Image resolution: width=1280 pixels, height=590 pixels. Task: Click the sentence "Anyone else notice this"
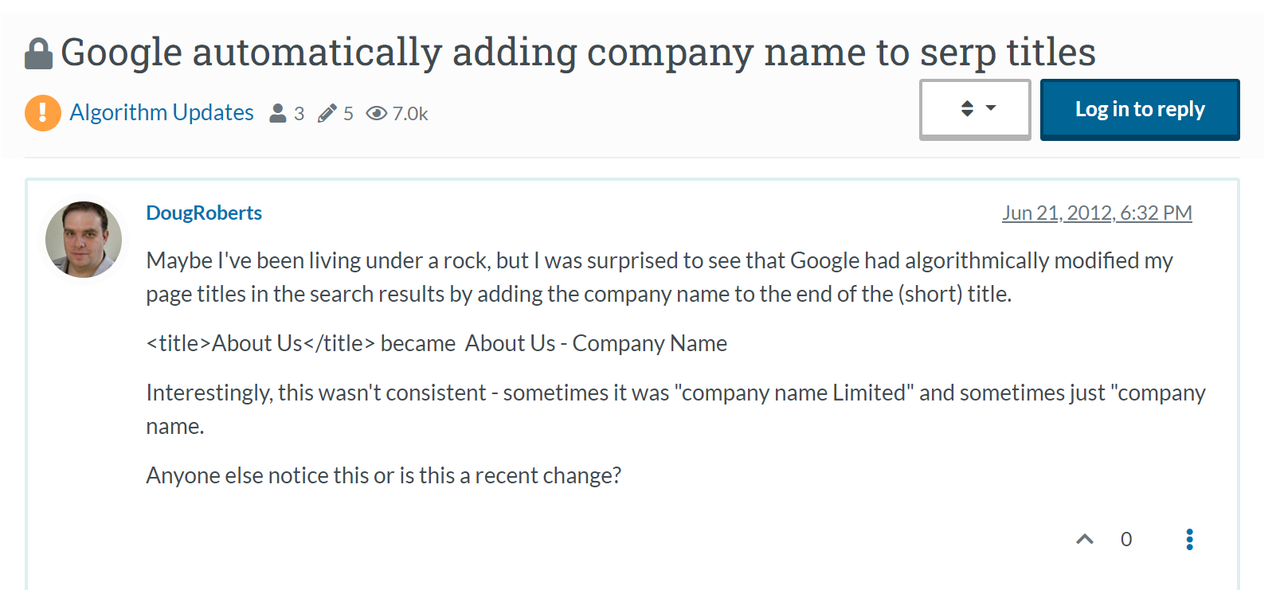(x=384, y=475)
